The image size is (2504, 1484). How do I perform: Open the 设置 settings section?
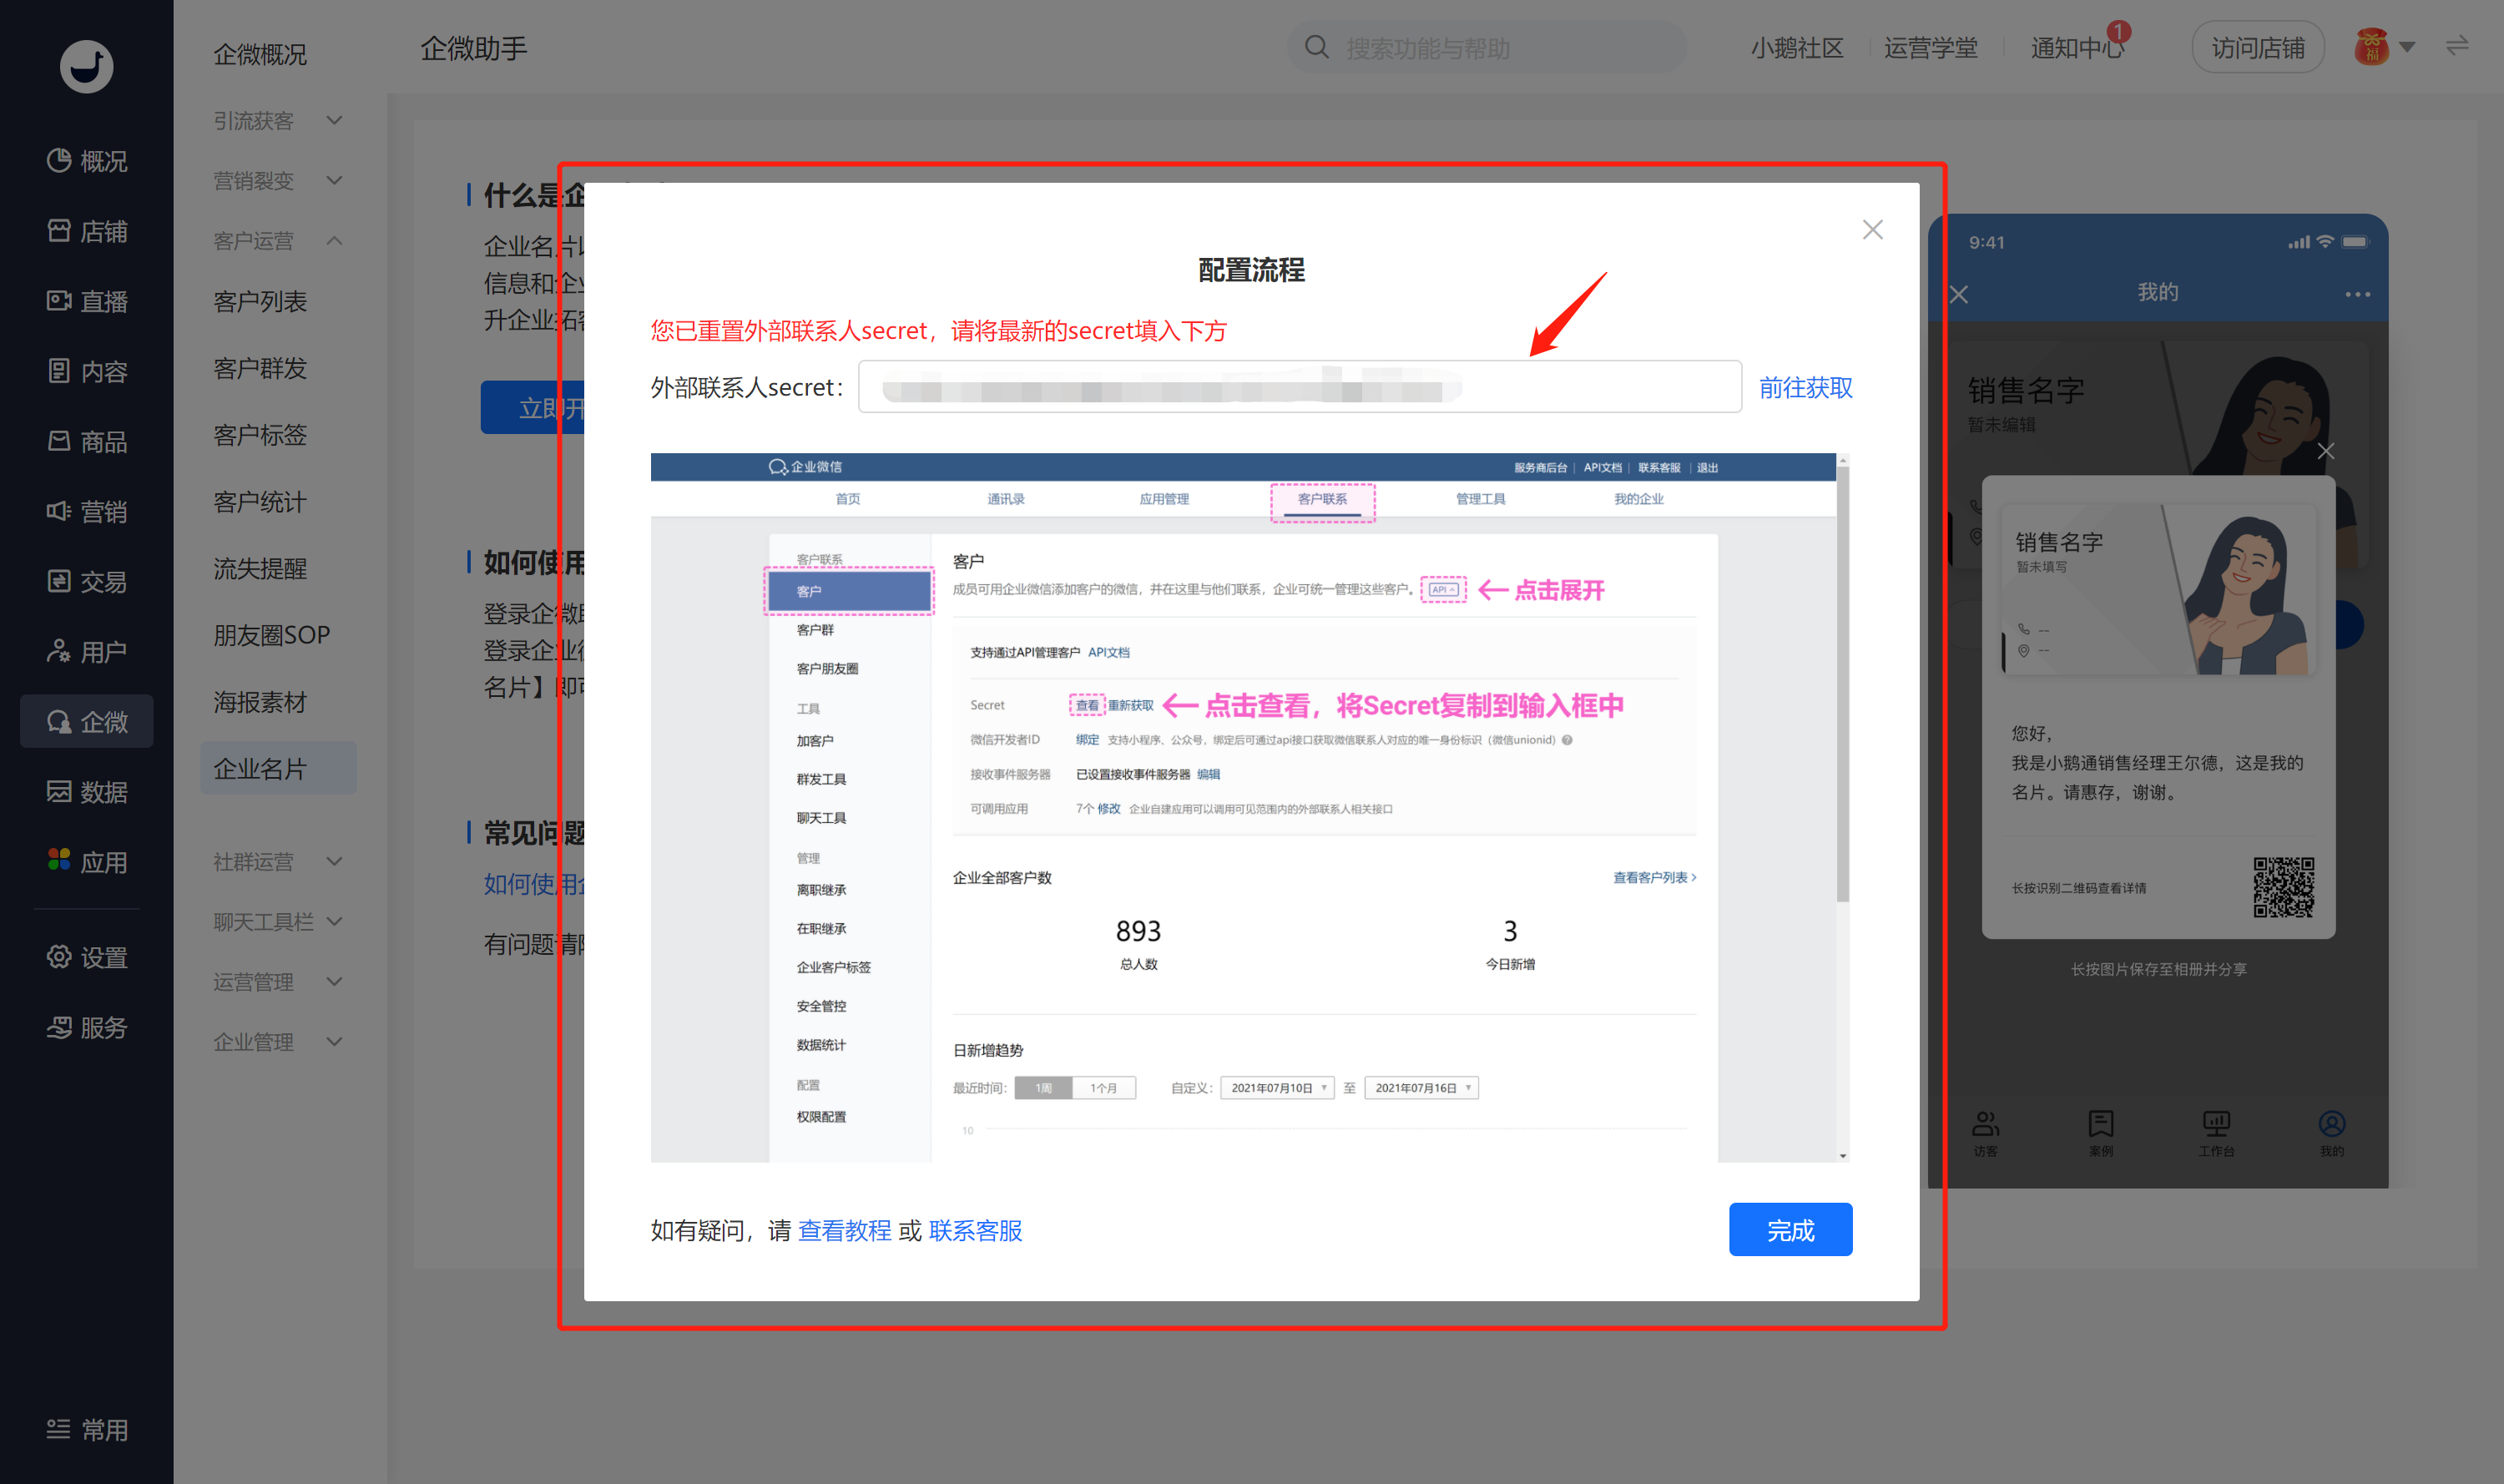(87, 957)
